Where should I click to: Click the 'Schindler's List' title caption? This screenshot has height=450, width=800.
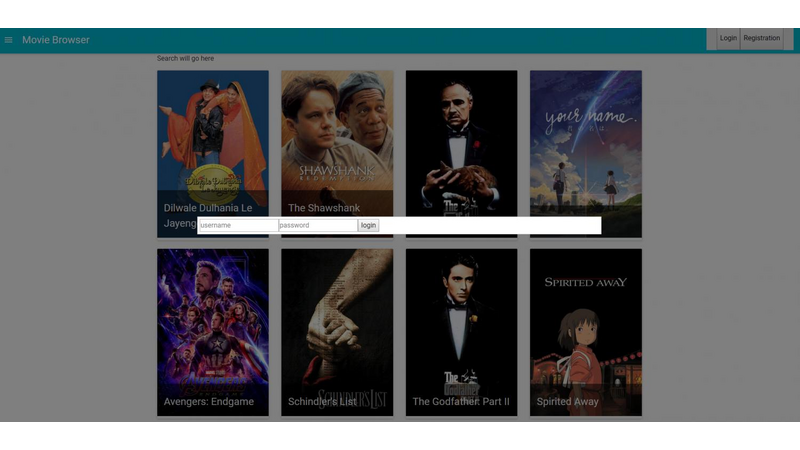pyautogui.click(x=322, y=402)
